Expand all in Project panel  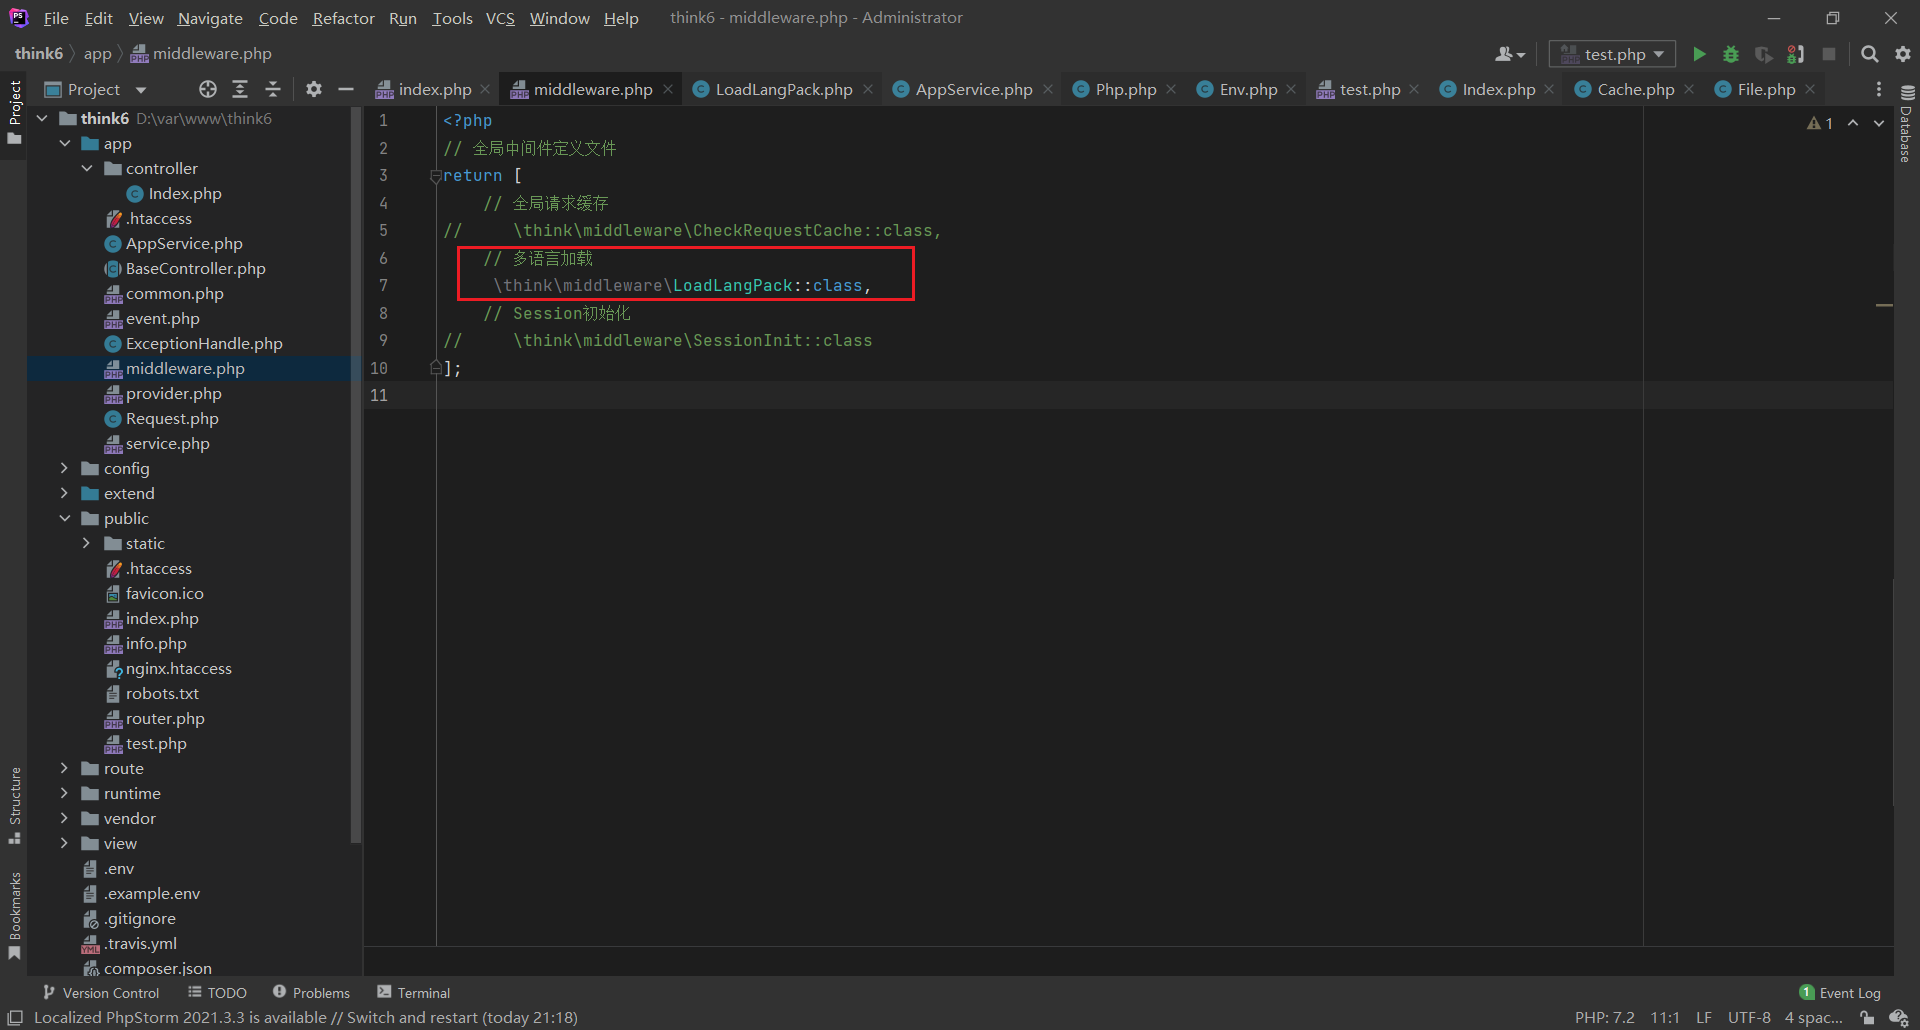pyautogui.click(x=240, y=89)
